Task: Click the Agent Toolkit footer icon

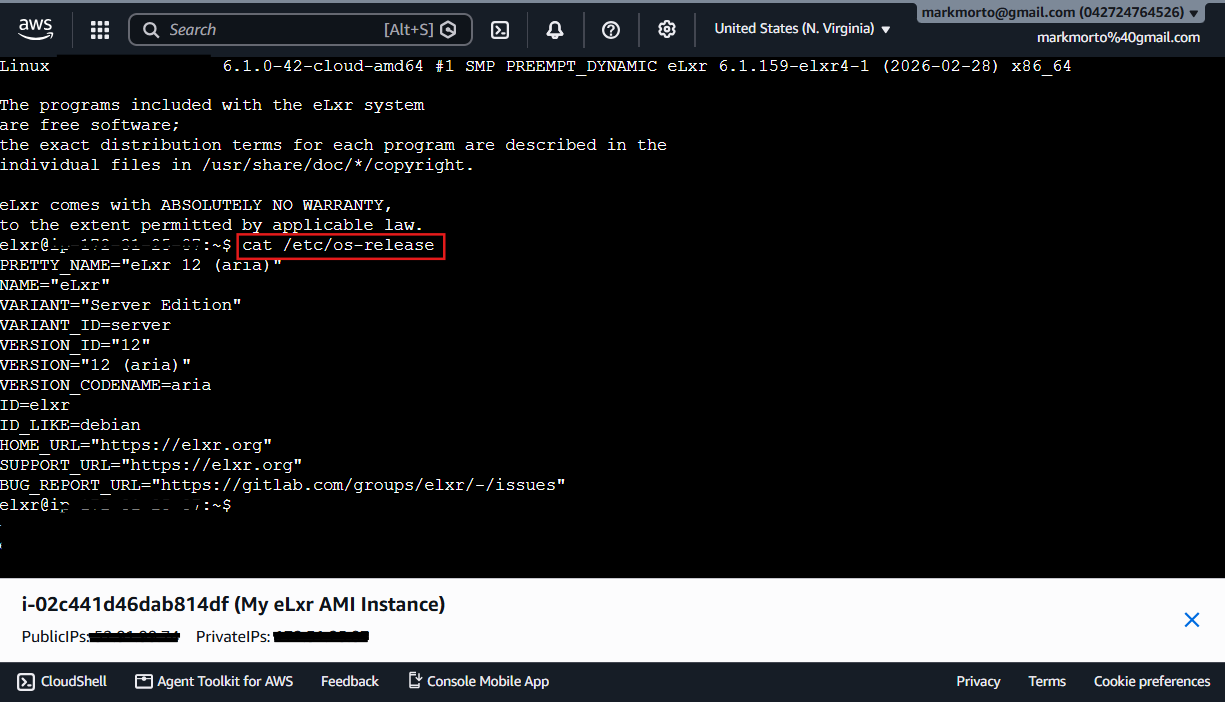Action: [x=144, y=681]
